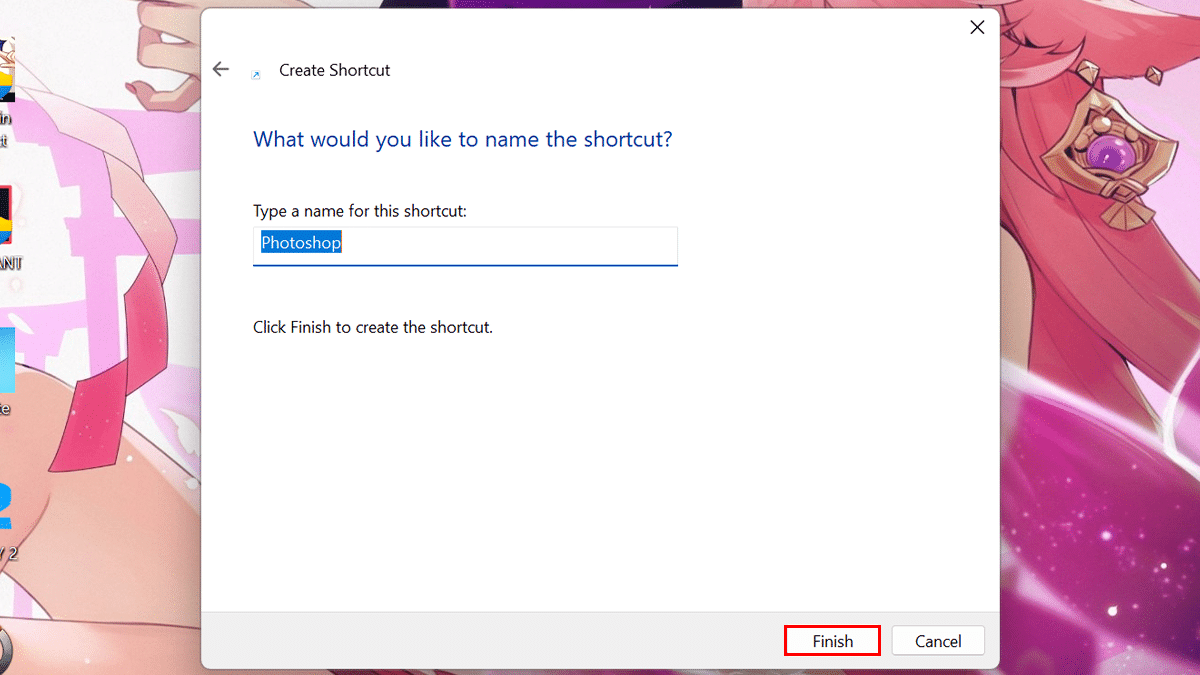Click the highlighted Photoshop text
The image size is (1200, 675).
point(301,243)
